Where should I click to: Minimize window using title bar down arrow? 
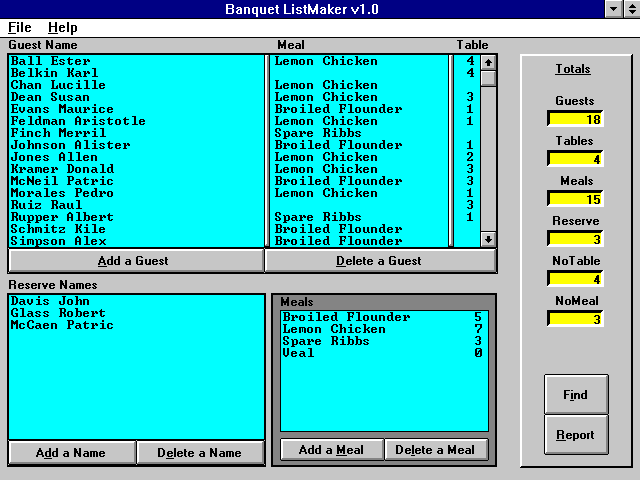tap(614, 9)
